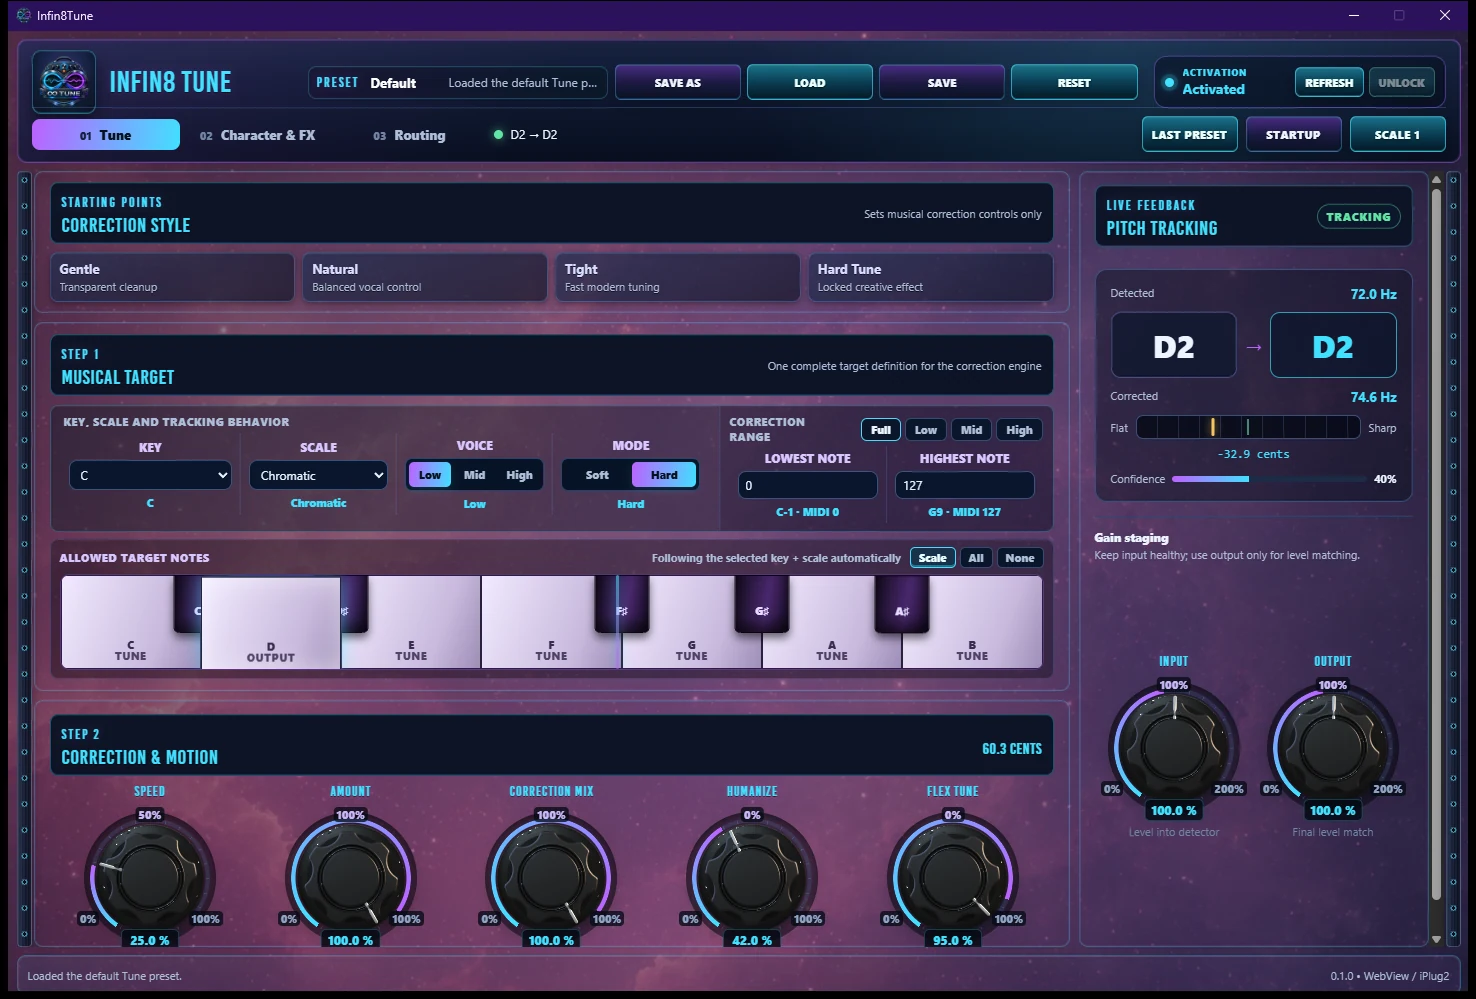Image resolution: width=1476 pixels, height=999 pixels.
Task: Choose the Hard Tune correction style
Action: pyautogui.click(x=931, y=277)
